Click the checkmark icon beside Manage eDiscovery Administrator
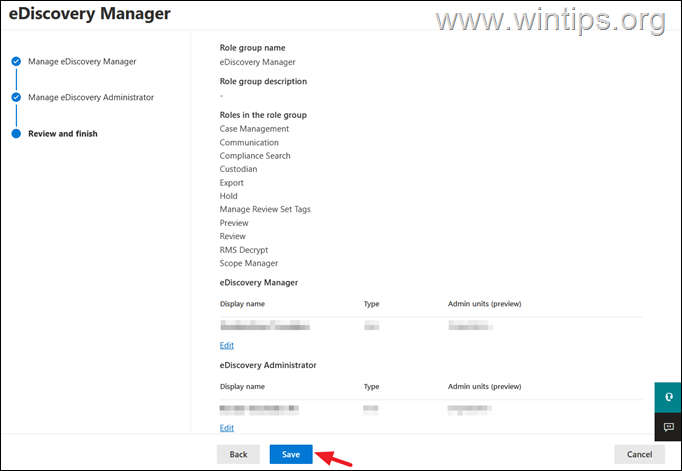Image resolution: width=682 pixels, height=471 pixels. [16, 97]
